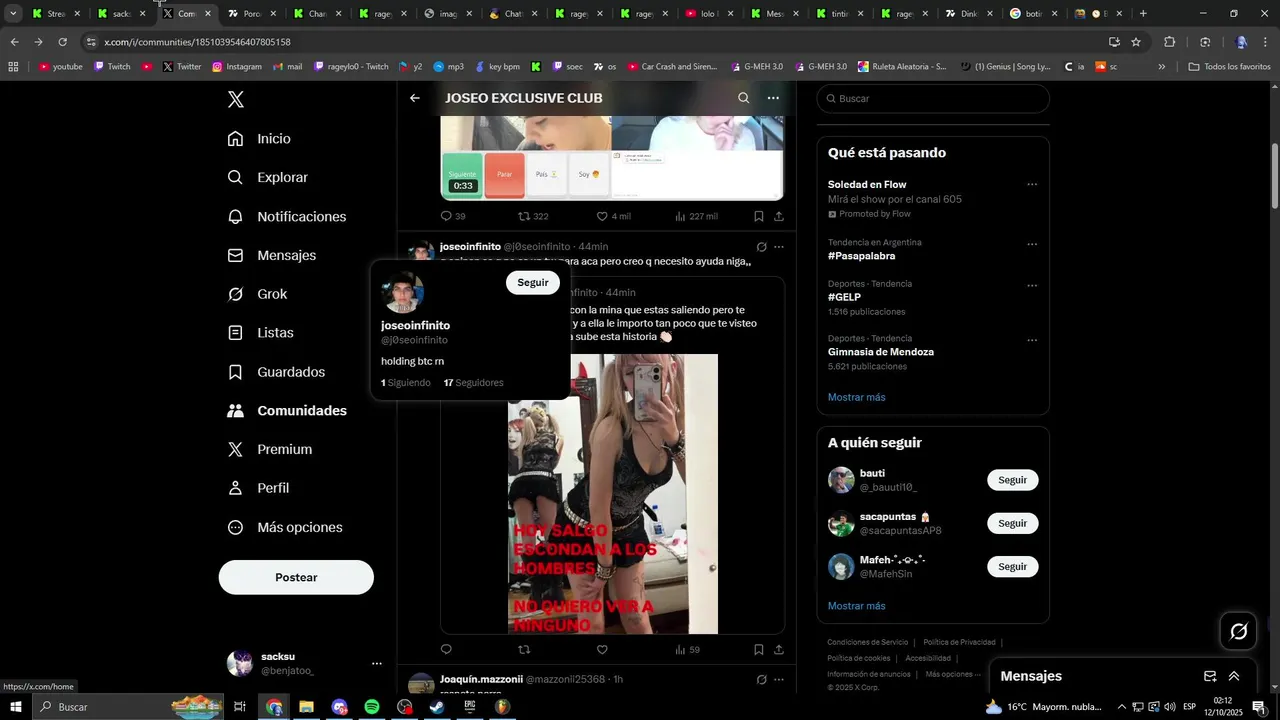Image resolution: width=1280 pixels, height=720 pixels.
Task: Open more options on joseoinfinito post
Action: pos(779,247)
